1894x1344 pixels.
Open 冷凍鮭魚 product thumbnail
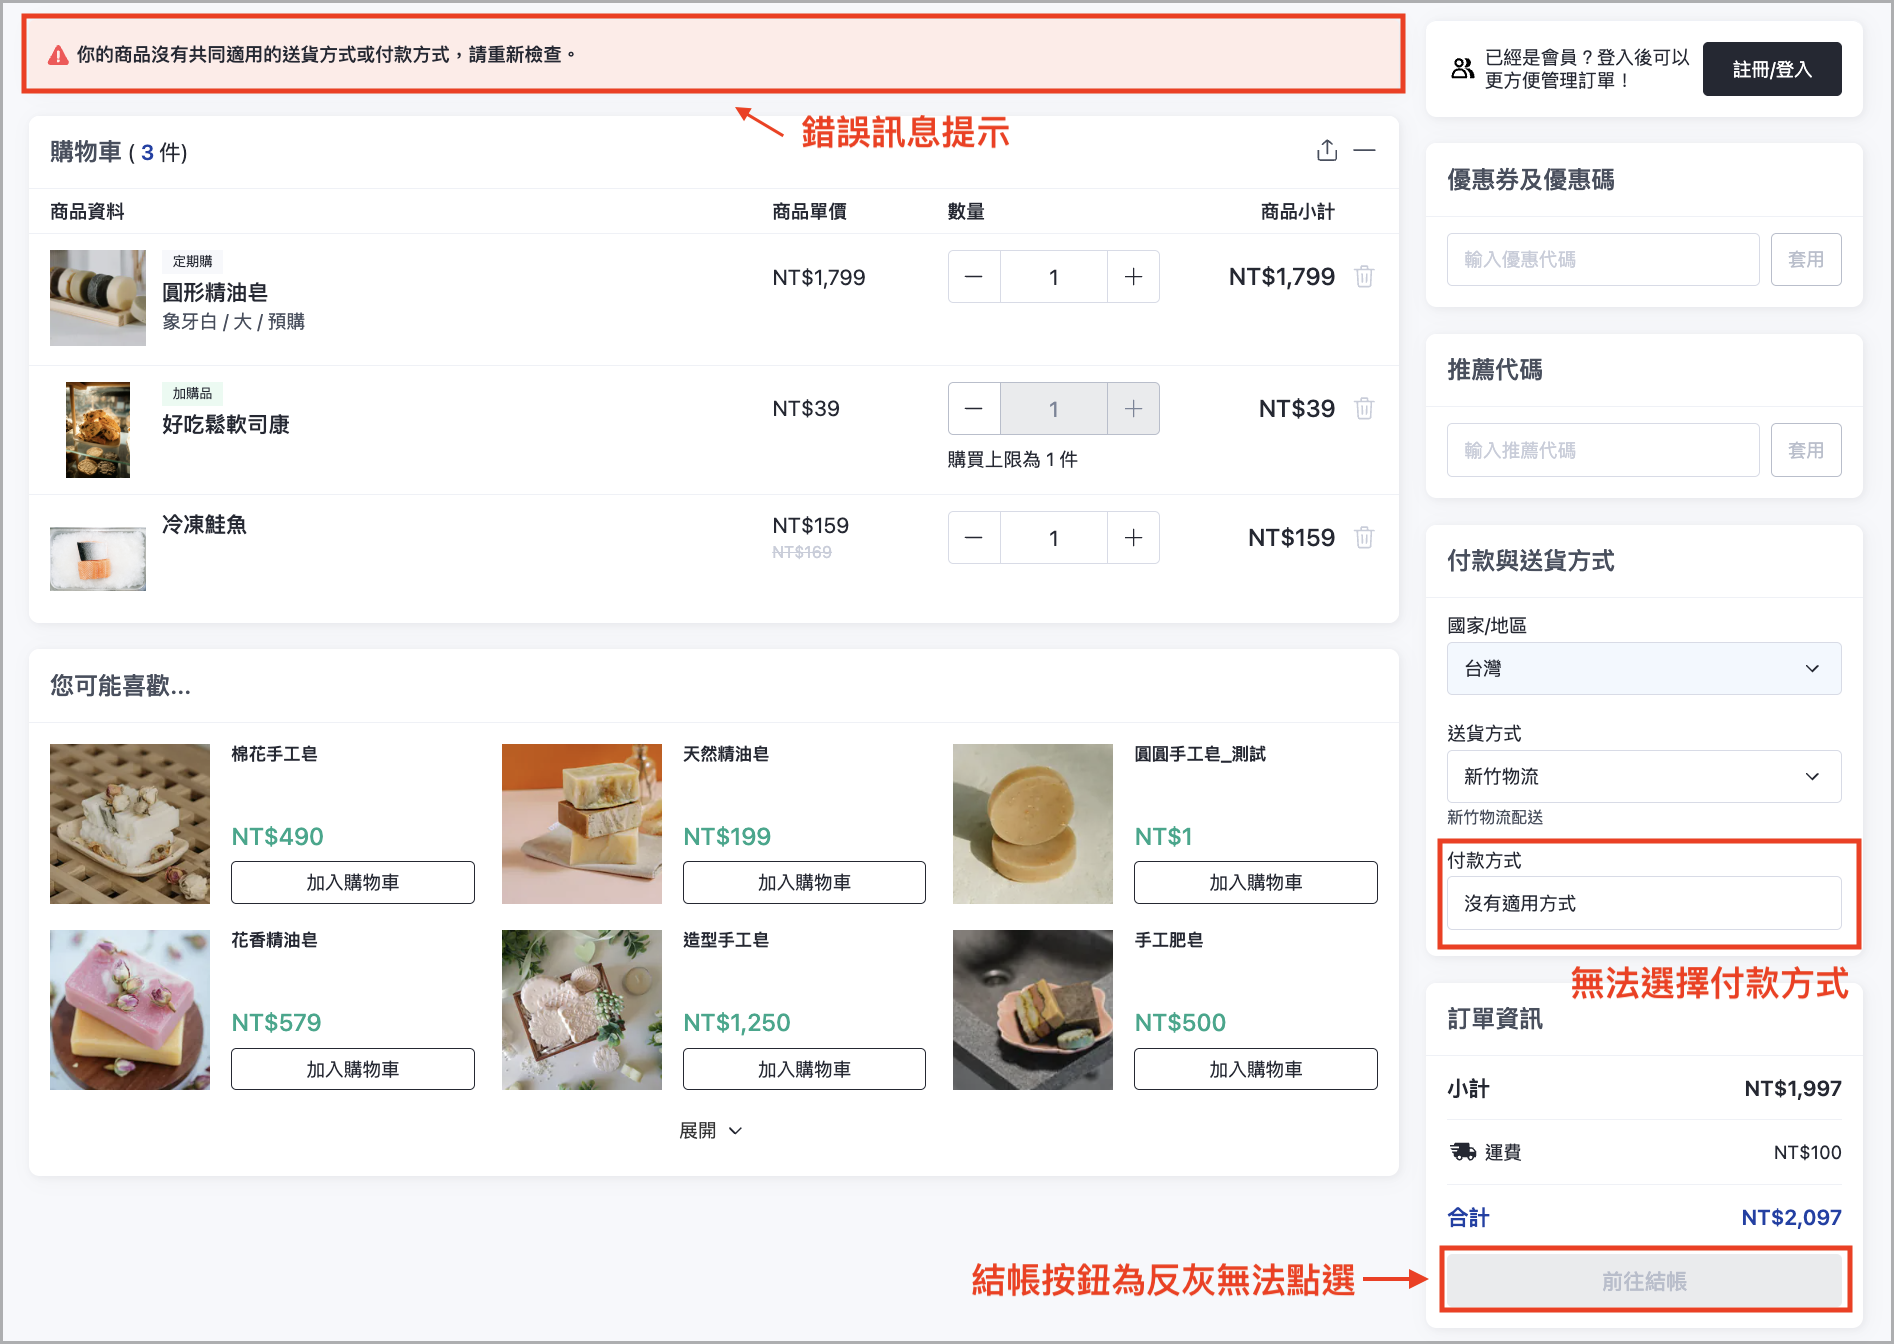(x=98, y=559)
